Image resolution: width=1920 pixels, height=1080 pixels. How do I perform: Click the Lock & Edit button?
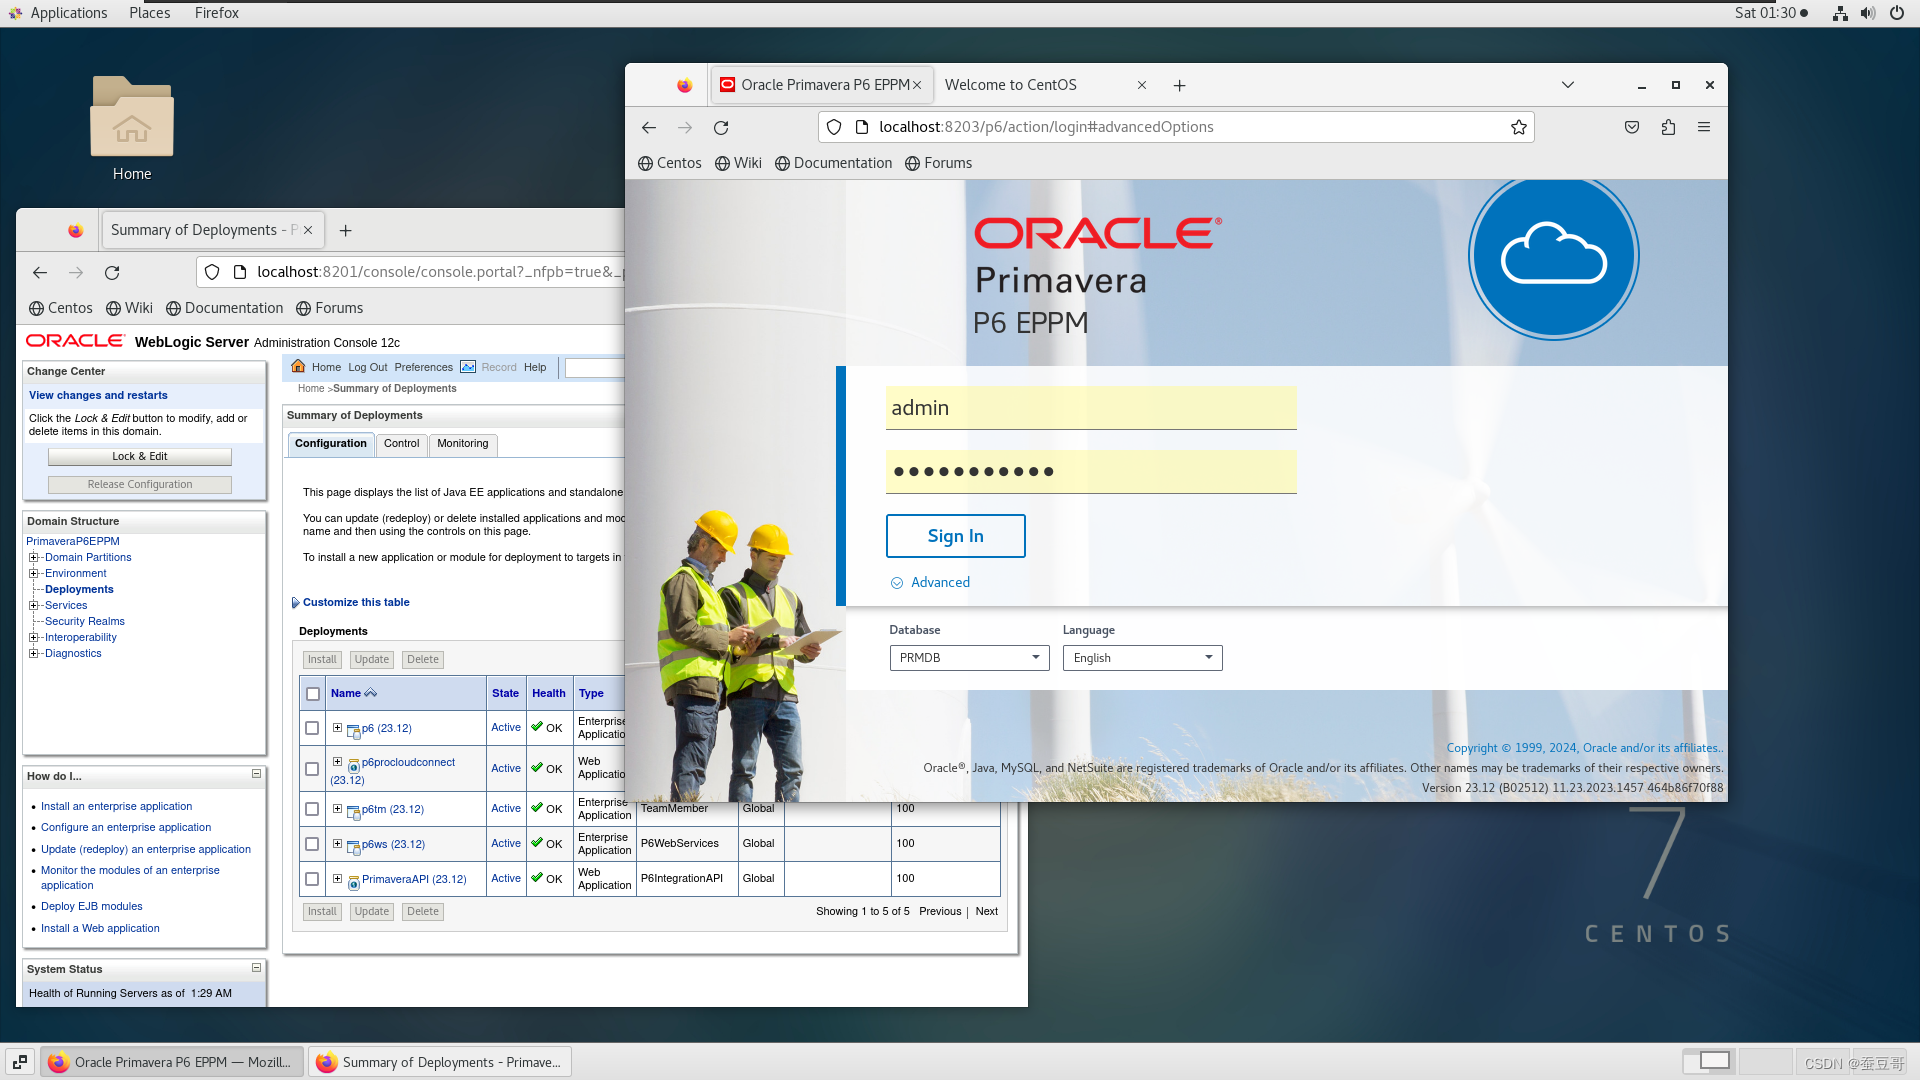tap(139, 456)
